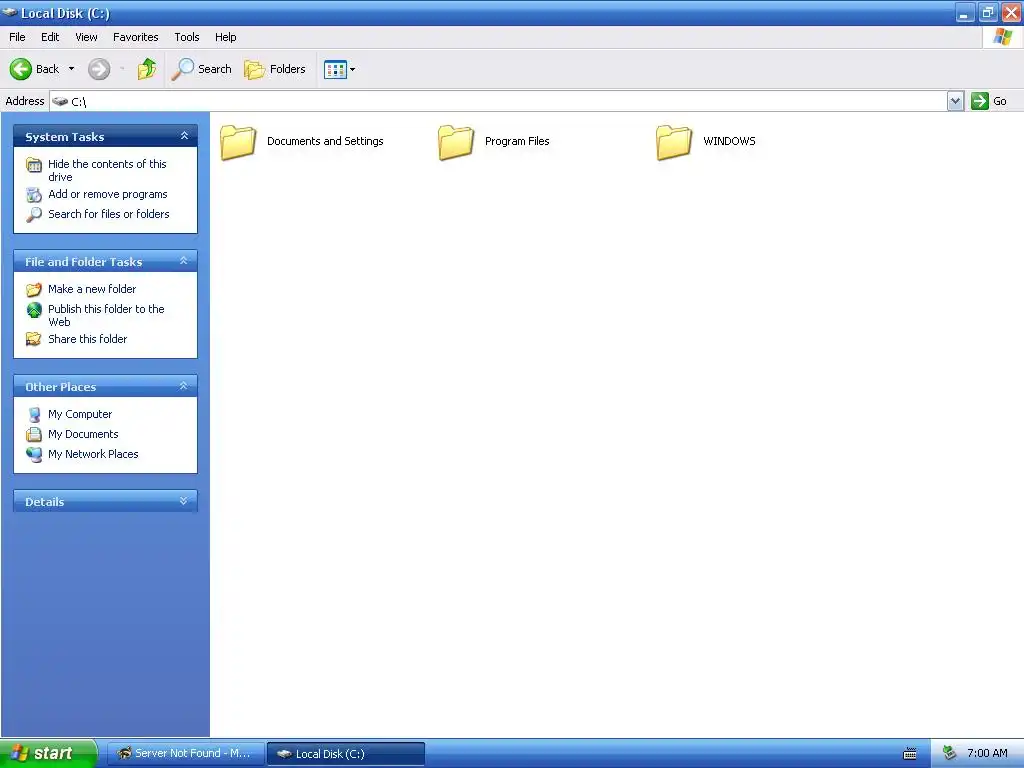Go to My Network Places link
The width and height of the screenshot is (1024, 768).
click(x=93, y=454)
